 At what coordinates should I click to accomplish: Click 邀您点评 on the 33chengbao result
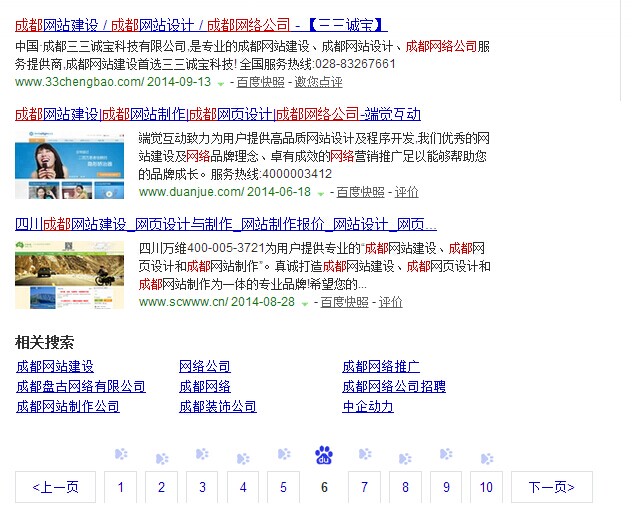tap(318, 82)
